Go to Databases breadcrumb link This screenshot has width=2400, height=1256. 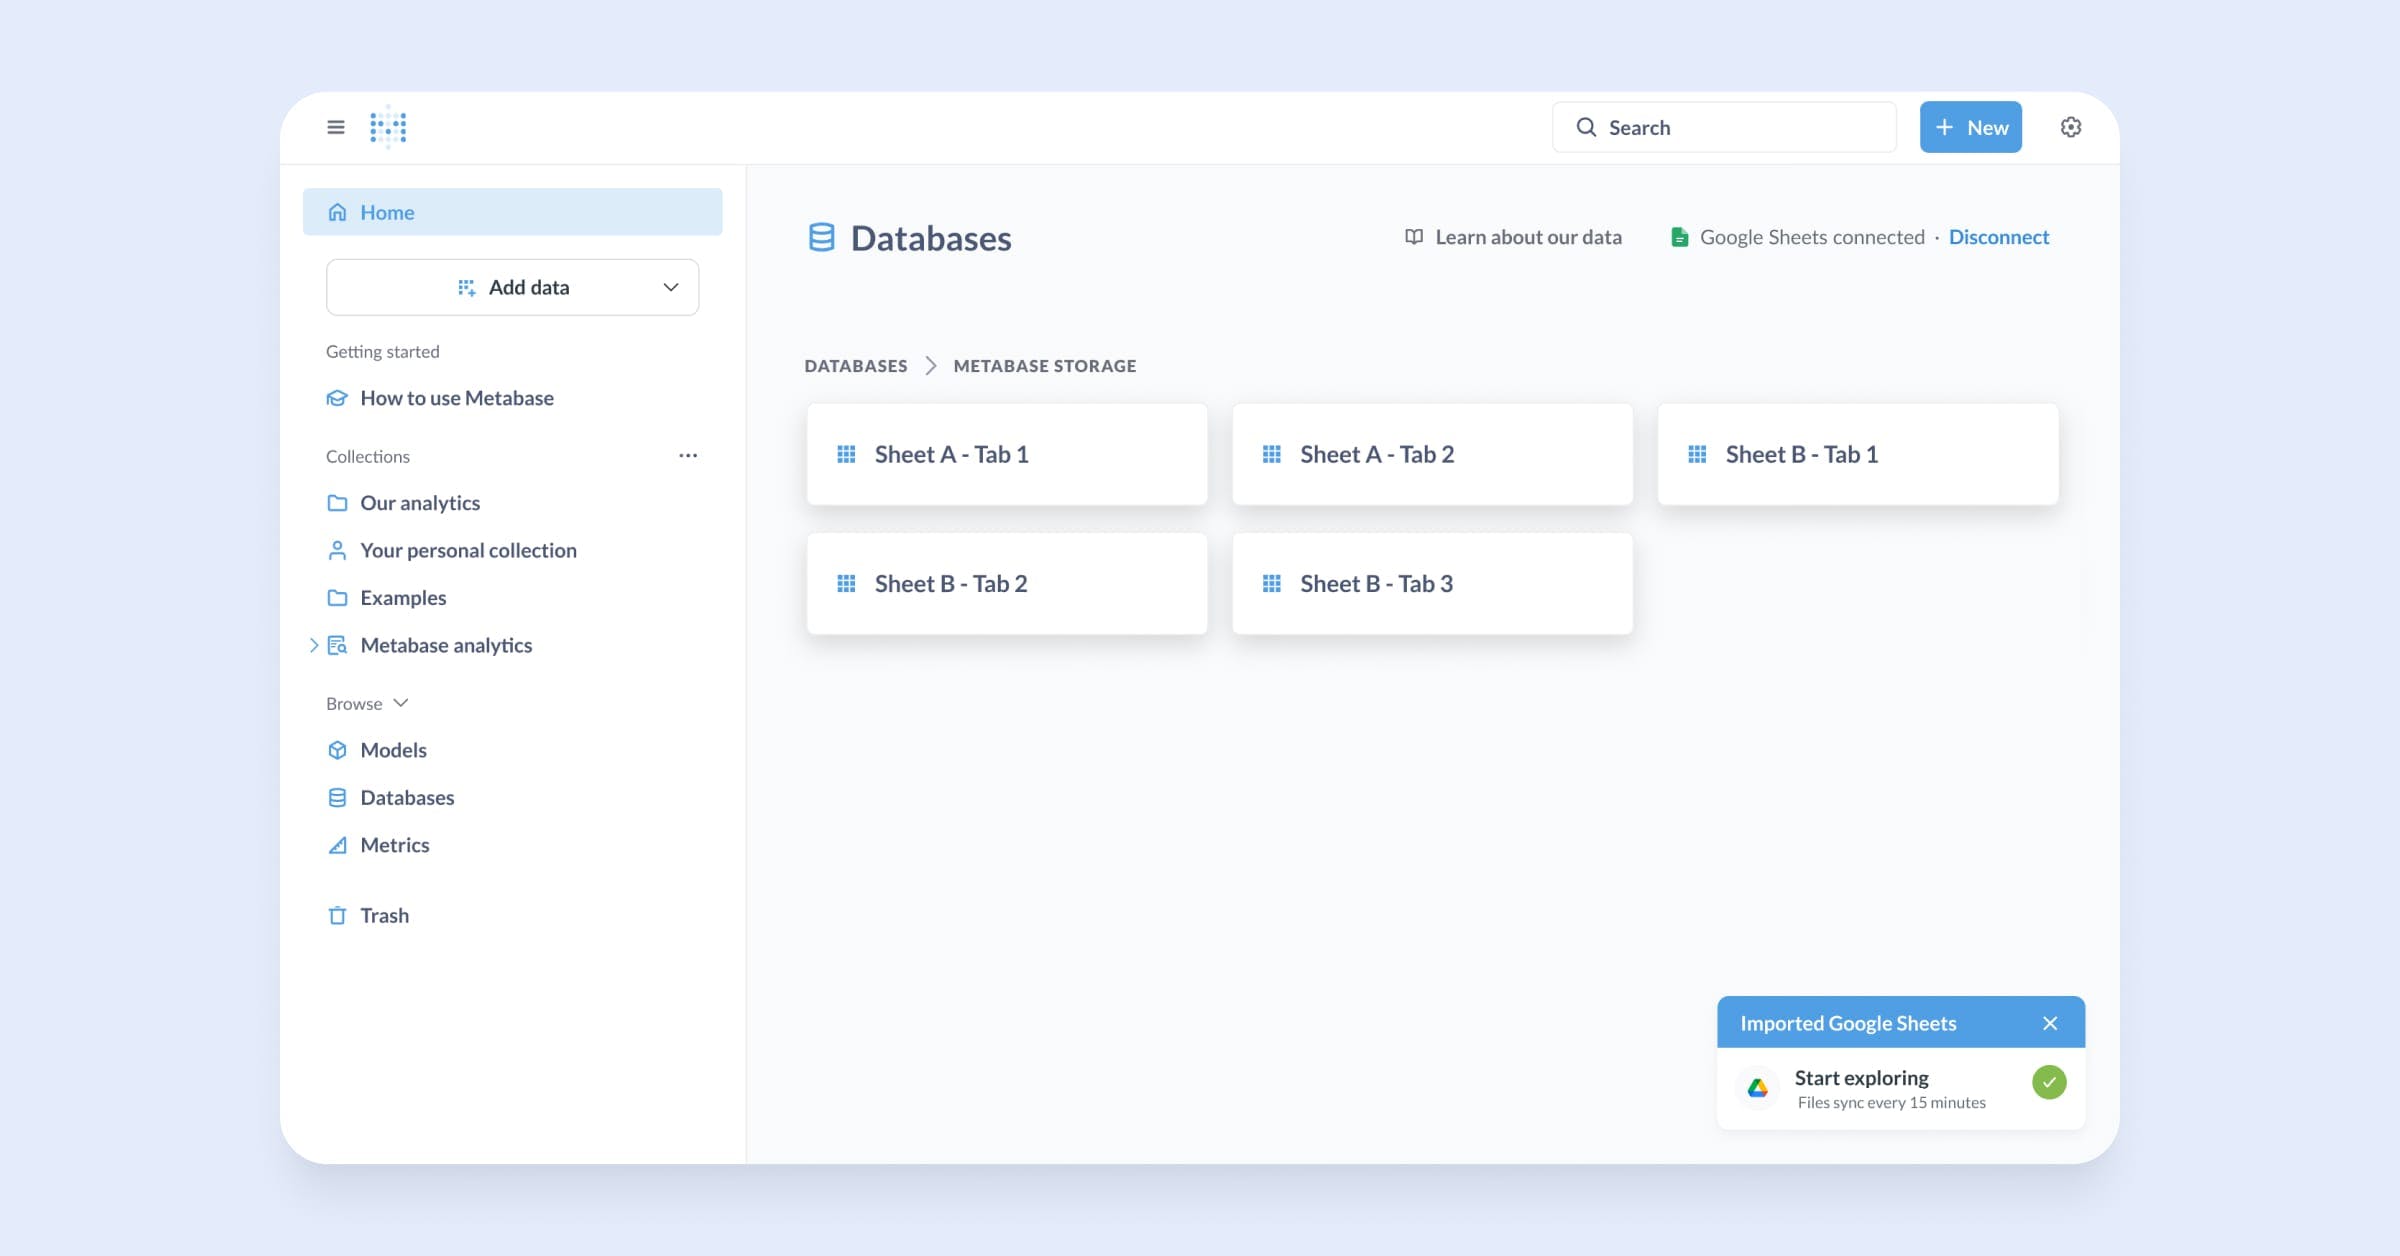pyautogui.click(x=856, y=366)
